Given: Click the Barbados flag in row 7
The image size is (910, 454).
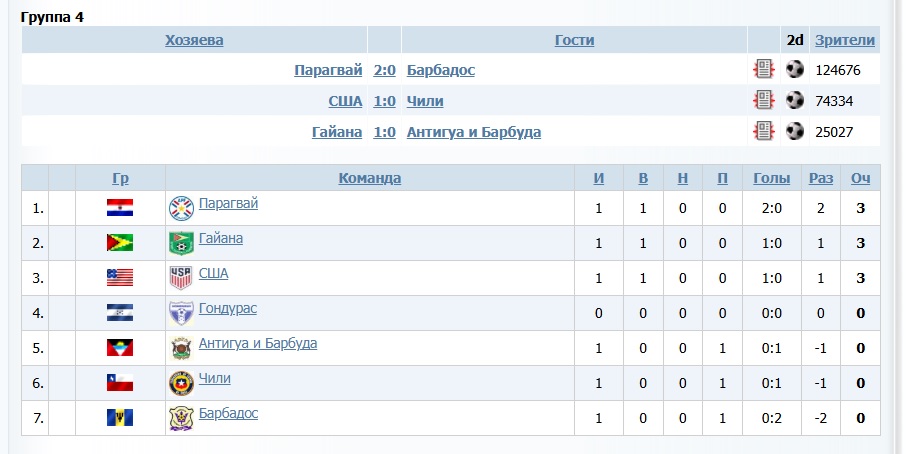Looking at the screenshot, I should 120,417.
